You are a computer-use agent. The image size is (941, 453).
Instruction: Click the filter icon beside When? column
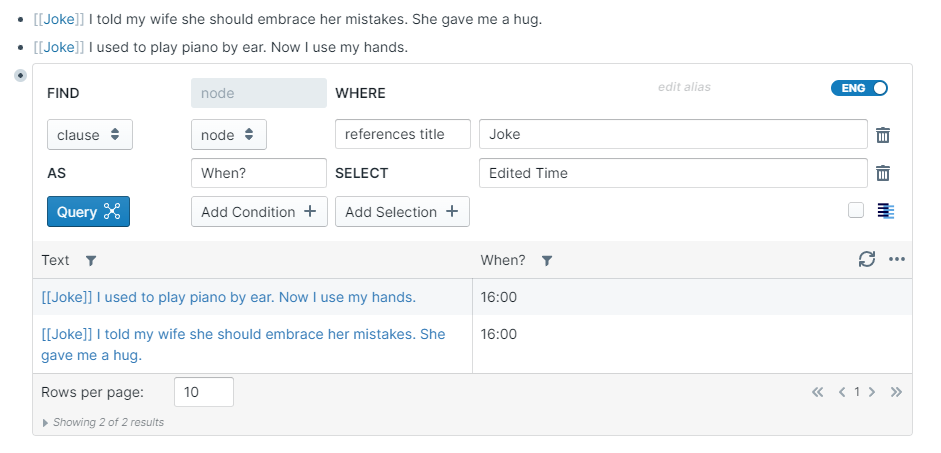click(547, 261)
